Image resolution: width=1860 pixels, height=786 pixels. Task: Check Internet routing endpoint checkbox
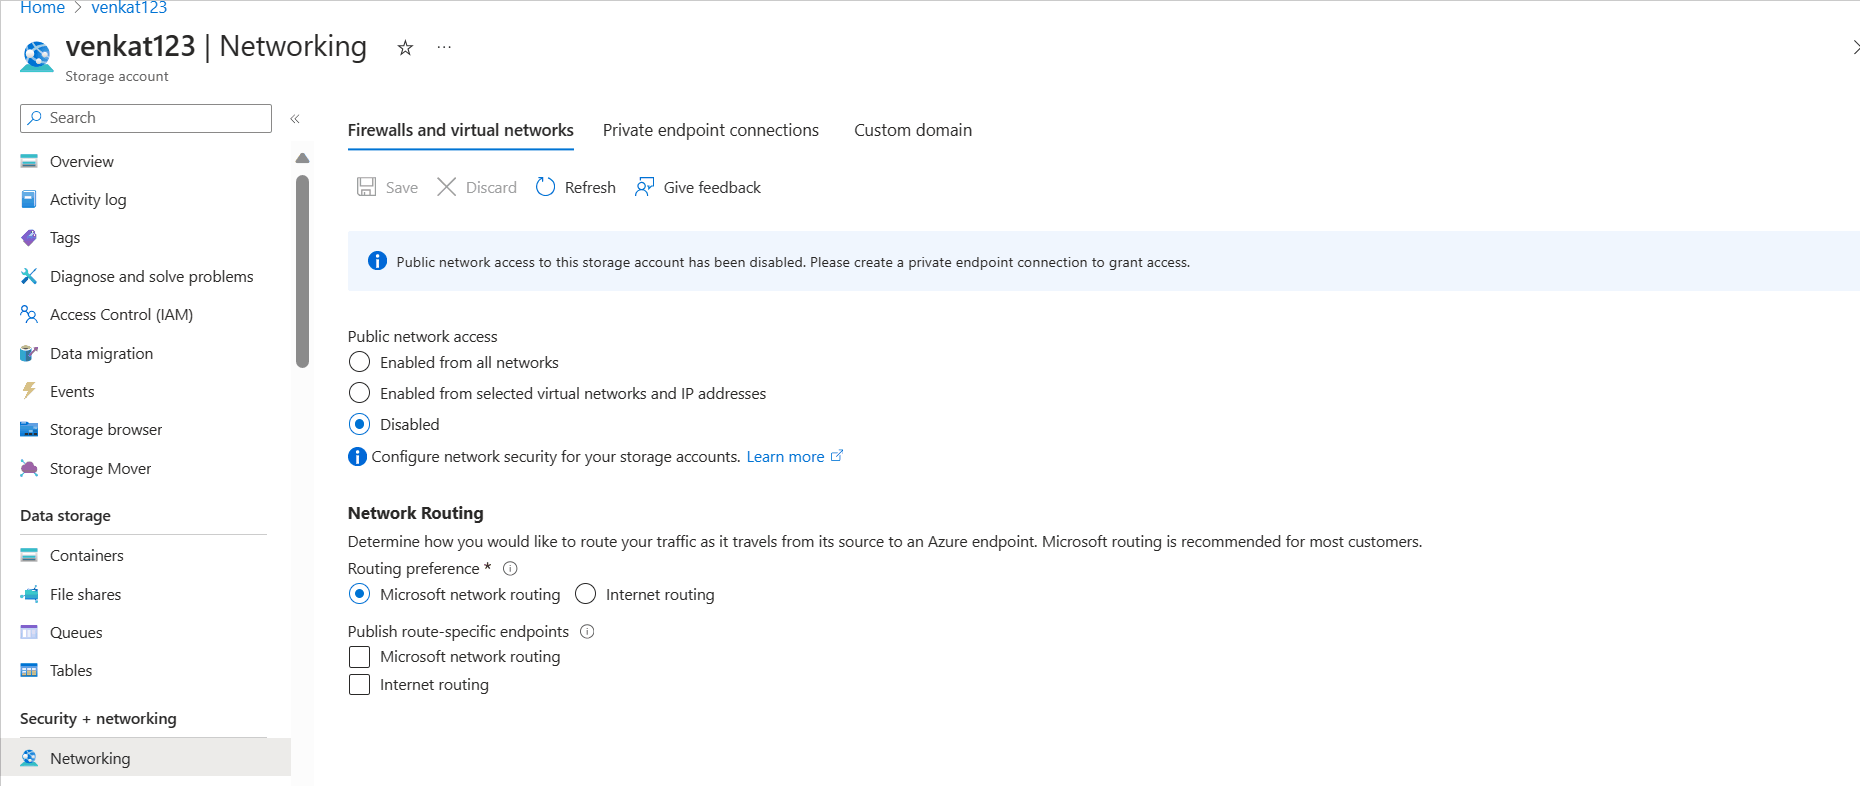tap(359, 685)
